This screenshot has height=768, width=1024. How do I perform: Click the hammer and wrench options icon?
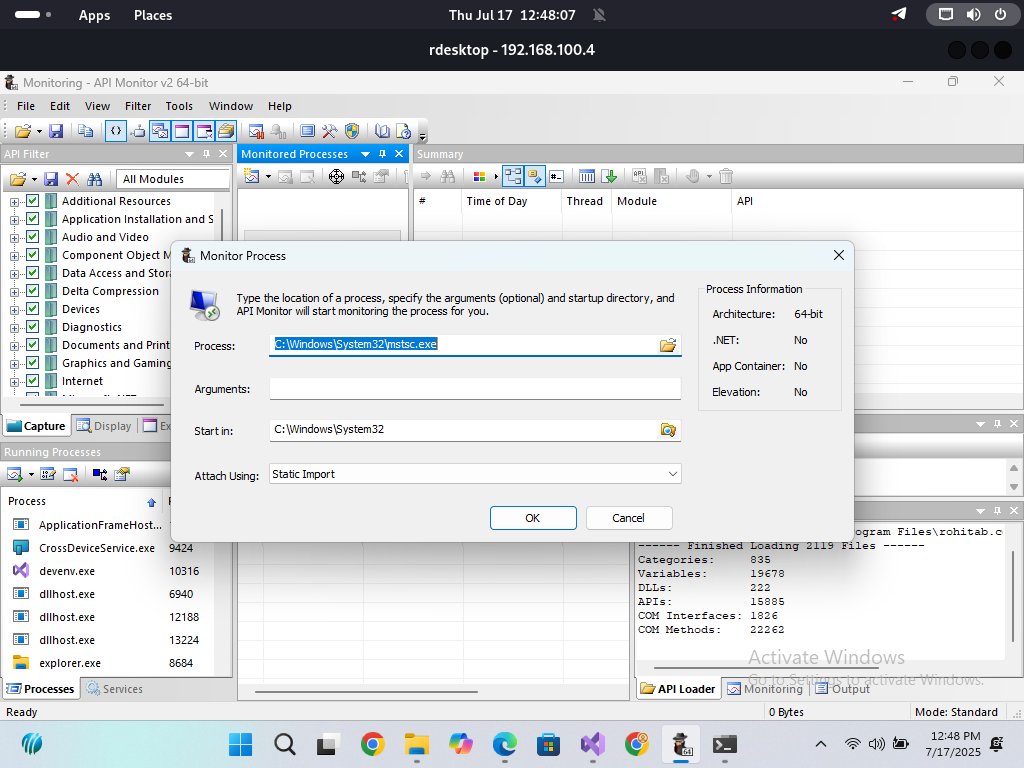coord(329,131)
